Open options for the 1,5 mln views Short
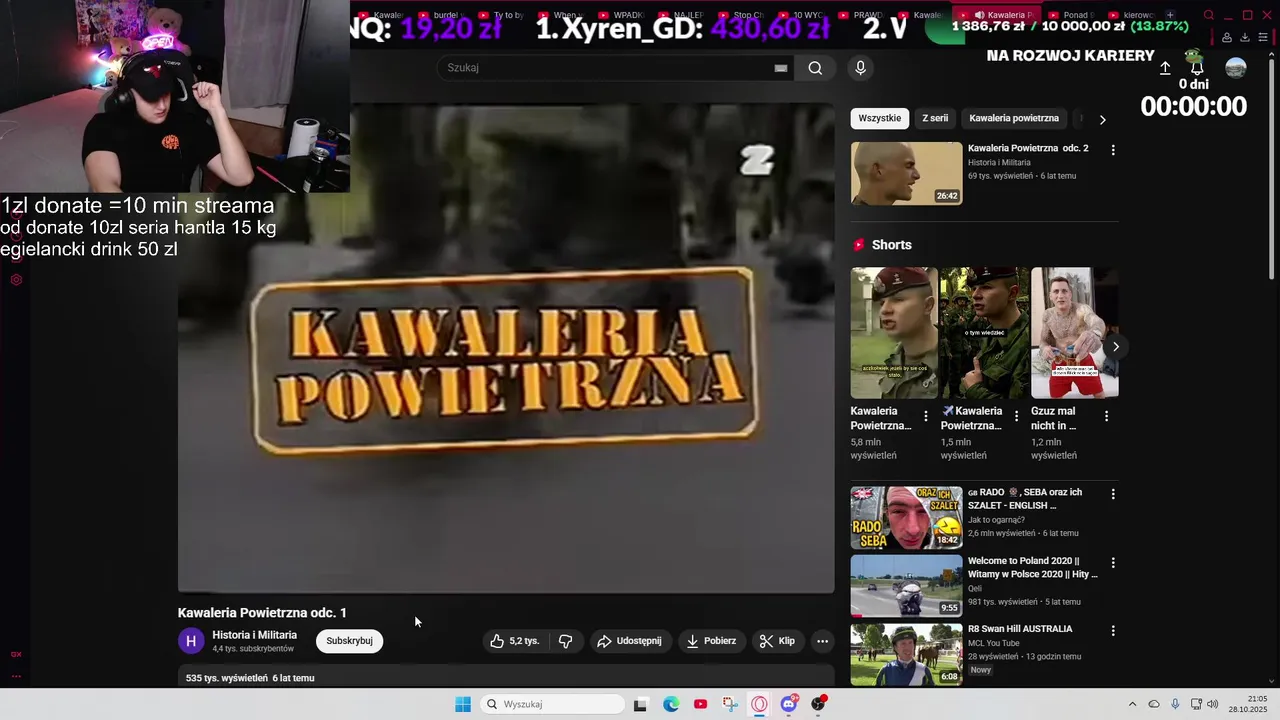Screen dimensions: 1280x720 (x=1016, y=416)
